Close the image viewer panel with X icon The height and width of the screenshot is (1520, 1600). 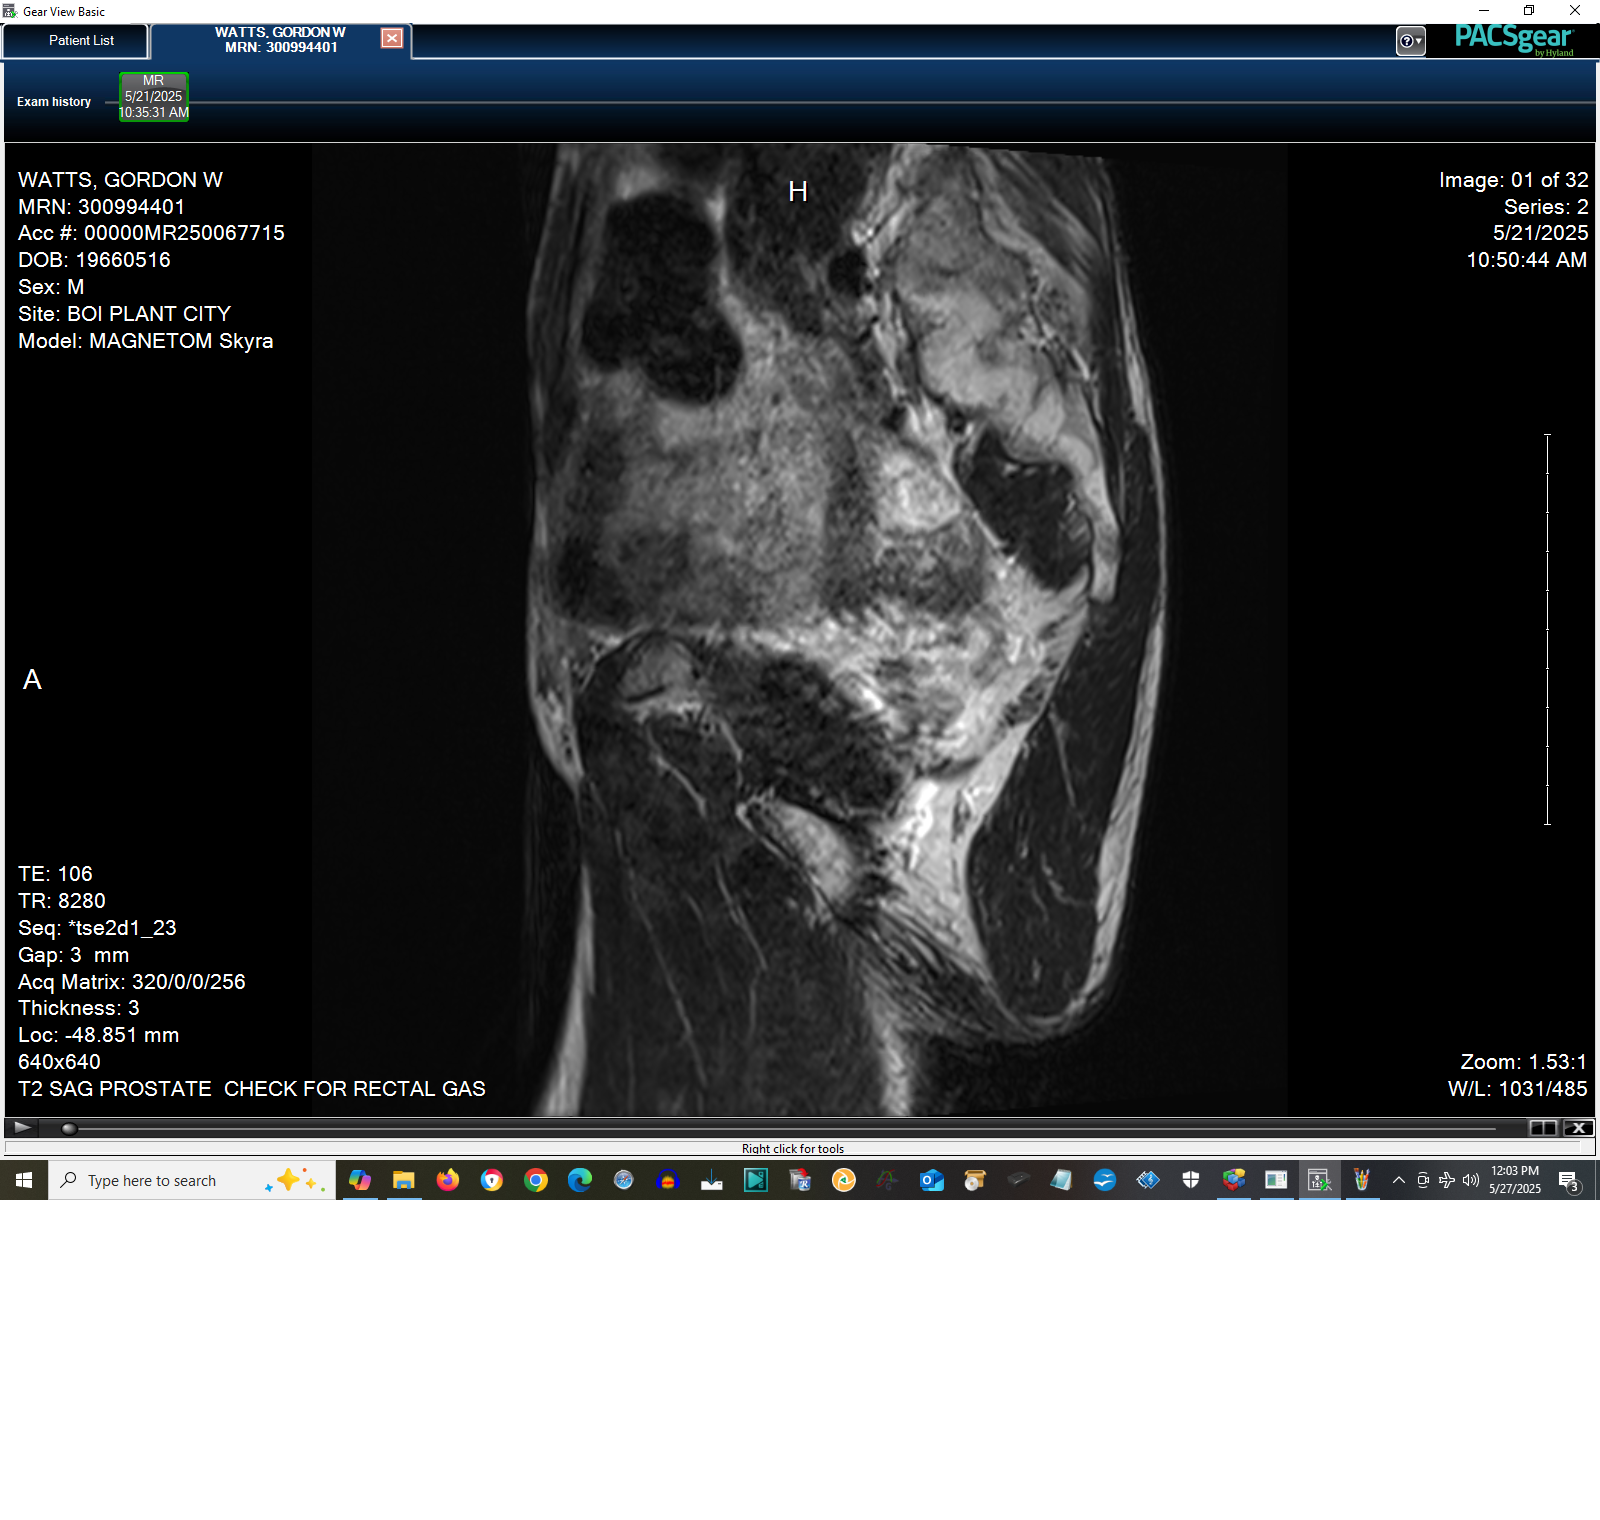click(1579, 1128)
